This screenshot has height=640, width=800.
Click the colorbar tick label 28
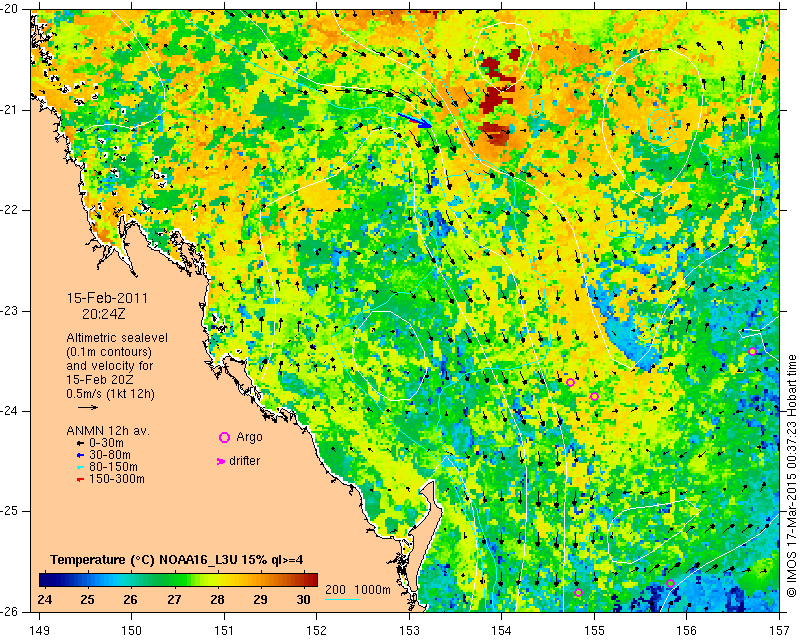tap(217, 600)
